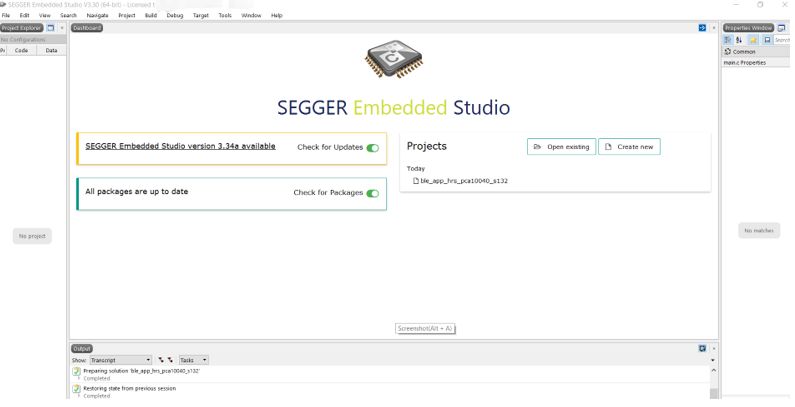Toggle the Check for Packages switch
The image size is (795, 407).
[x=373, y=193]
